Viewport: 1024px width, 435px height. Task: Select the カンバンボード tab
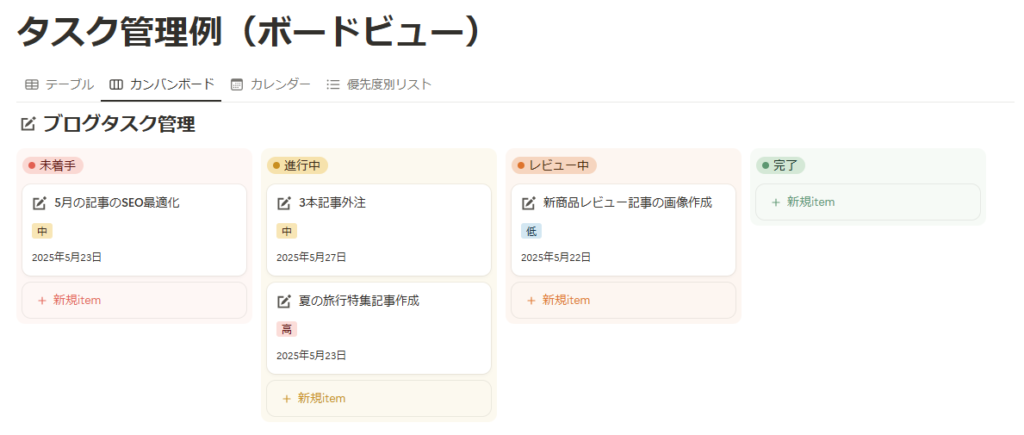tap(161, 84)
